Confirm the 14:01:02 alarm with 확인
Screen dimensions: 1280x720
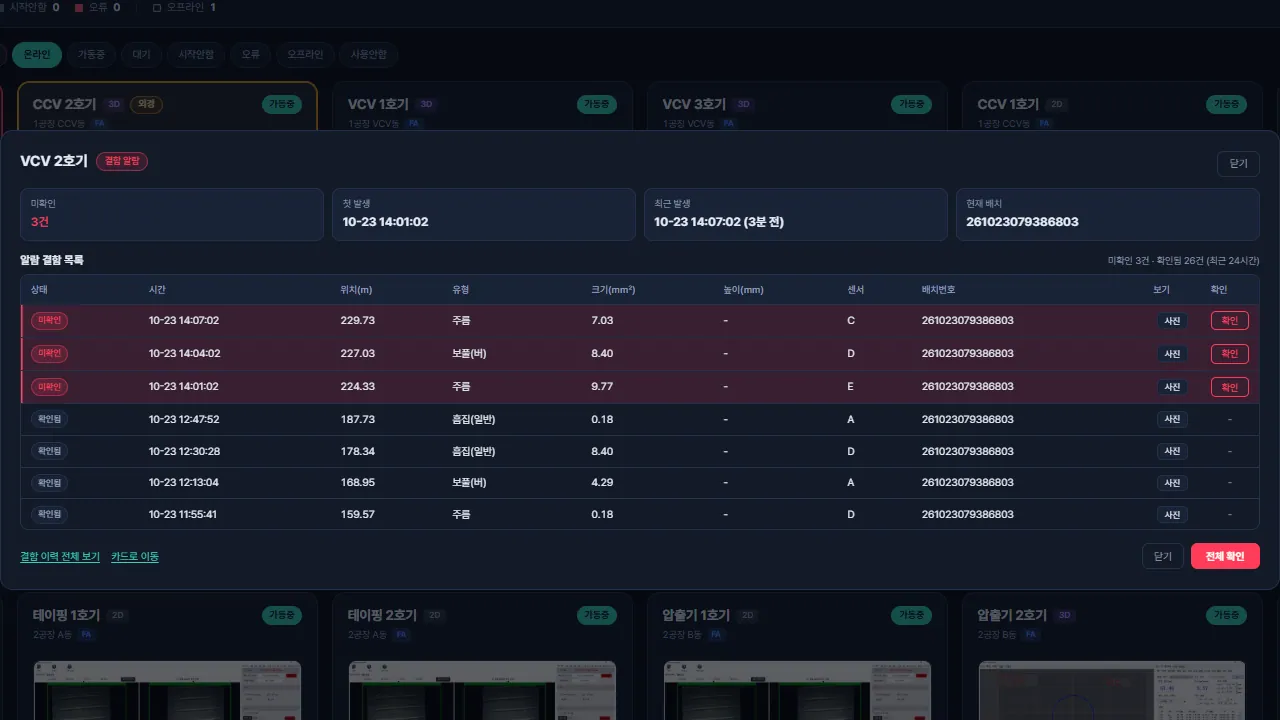tap(1230, 387)
